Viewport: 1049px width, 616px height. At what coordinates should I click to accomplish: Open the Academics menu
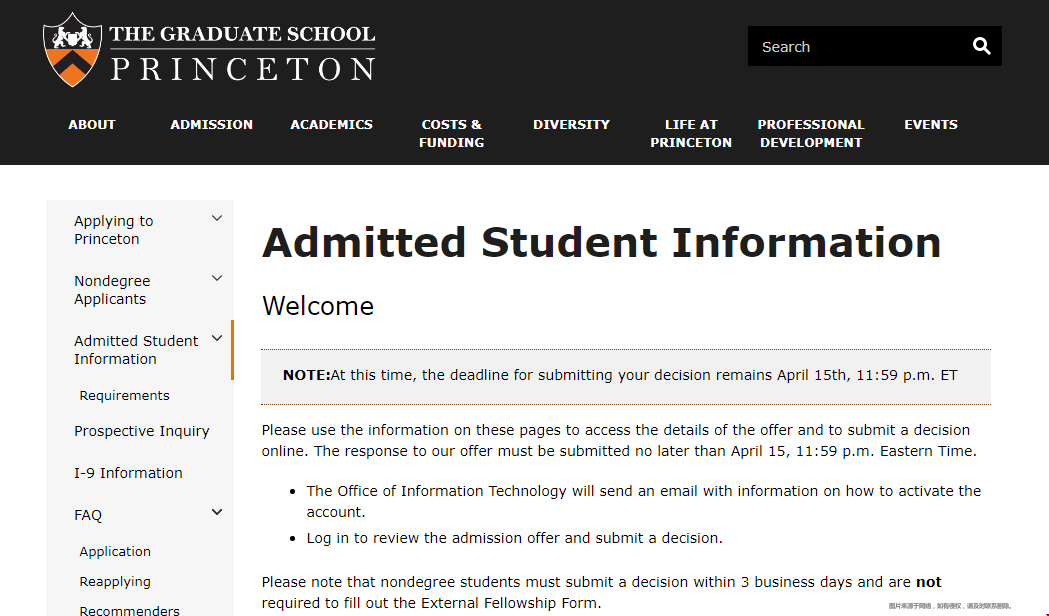point(331,124)
